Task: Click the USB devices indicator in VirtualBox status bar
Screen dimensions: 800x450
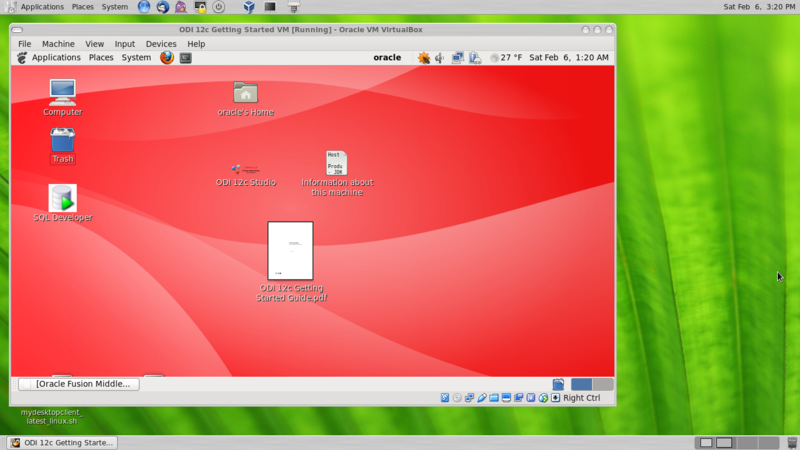Action: 482,398
